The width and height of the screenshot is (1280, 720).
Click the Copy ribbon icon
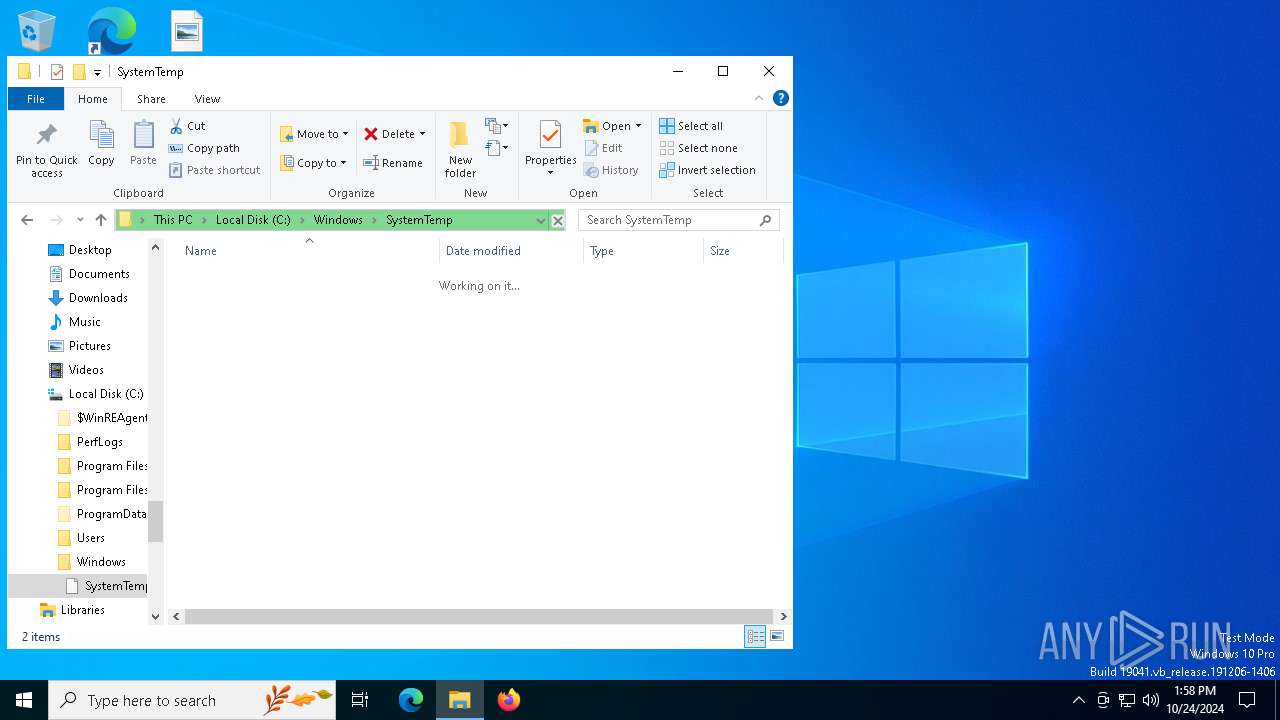tap(101, 144)
